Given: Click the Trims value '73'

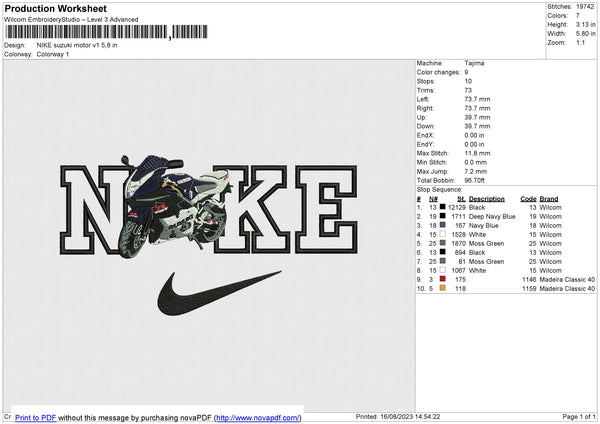Looking at the screenshot, I should click(468, 90).
